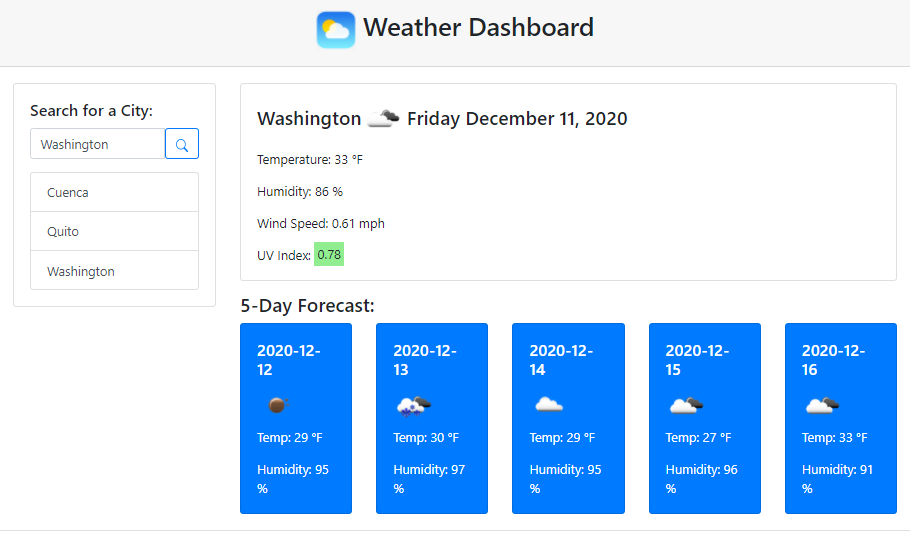The image size is (910, 534).
Task: Click the cloud icon beside Washington heading
Action: coord(383,118)
